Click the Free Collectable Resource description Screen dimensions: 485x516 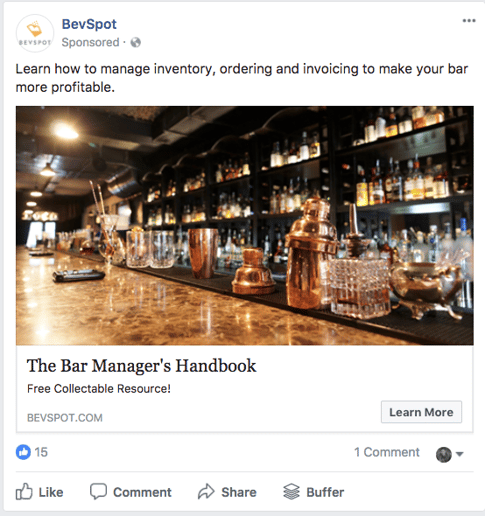click(x=99, y=389)
